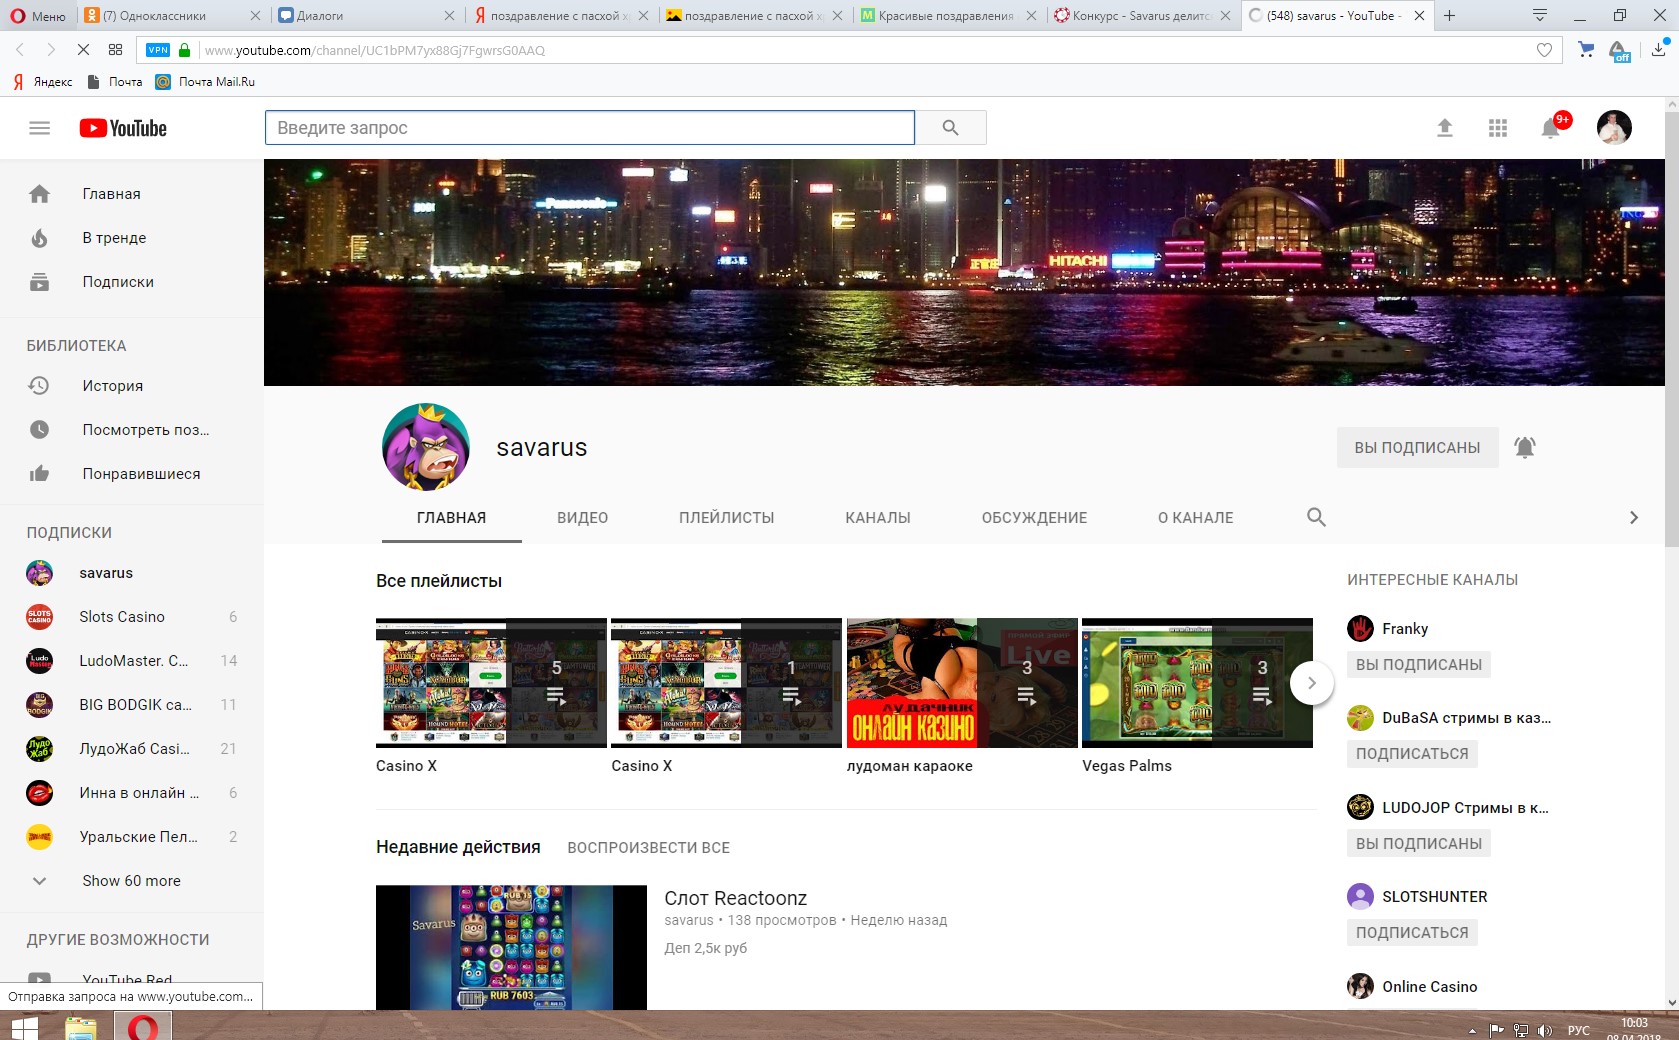Image resolution: width=1679 pixels, height=1040 pixels.
Task: Click the right arrow on playlists carousel
Action: click(1311, 683)
